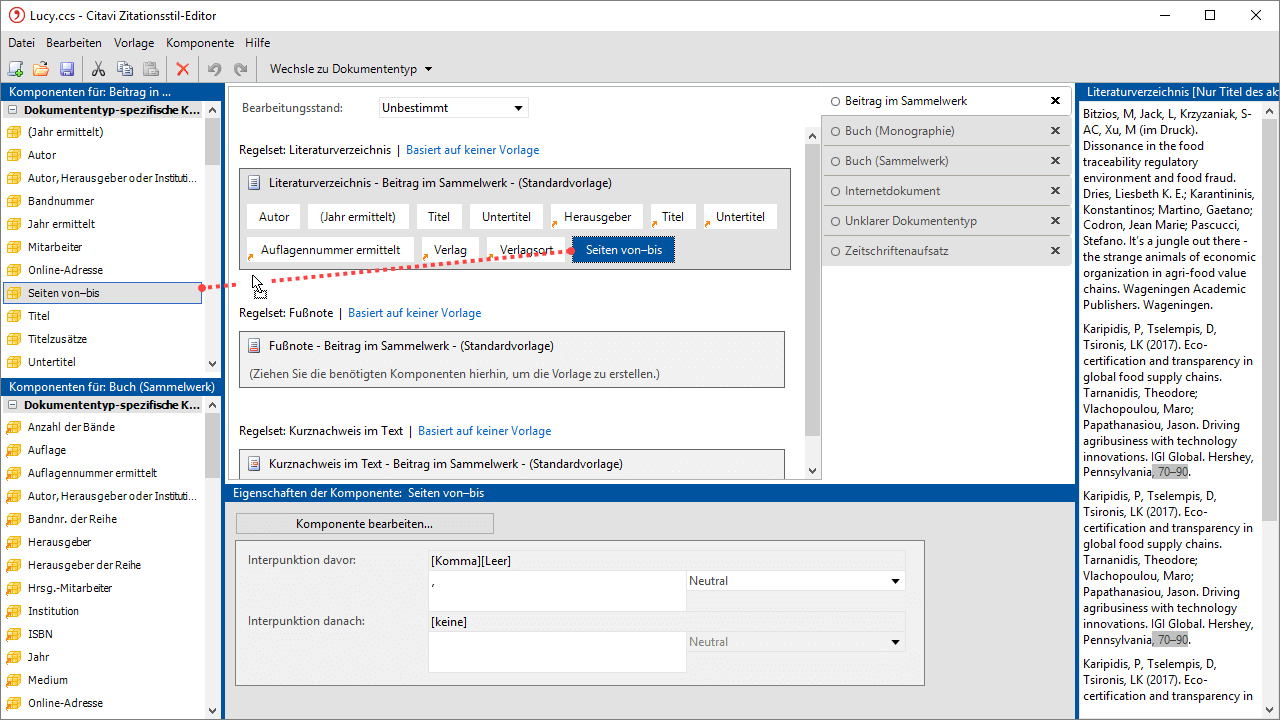1280x720 pixels.
Task: Open the Wechsle zu Dokumententyp dropdown
Action: tap(350, 69)
